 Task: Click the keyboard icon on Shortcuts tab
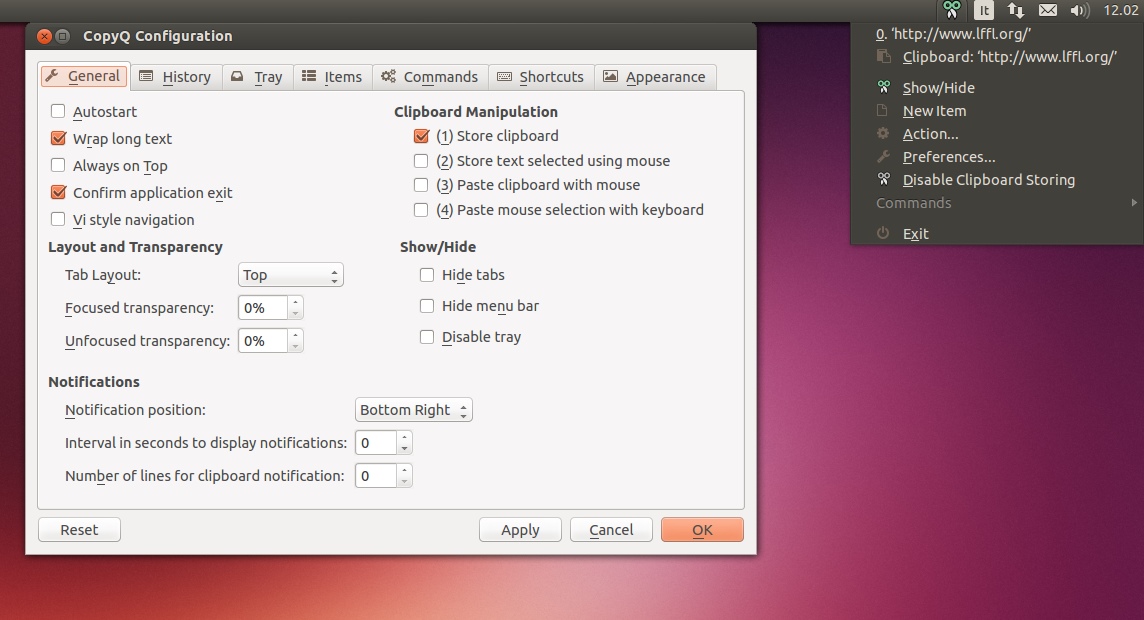pos(504,77)
